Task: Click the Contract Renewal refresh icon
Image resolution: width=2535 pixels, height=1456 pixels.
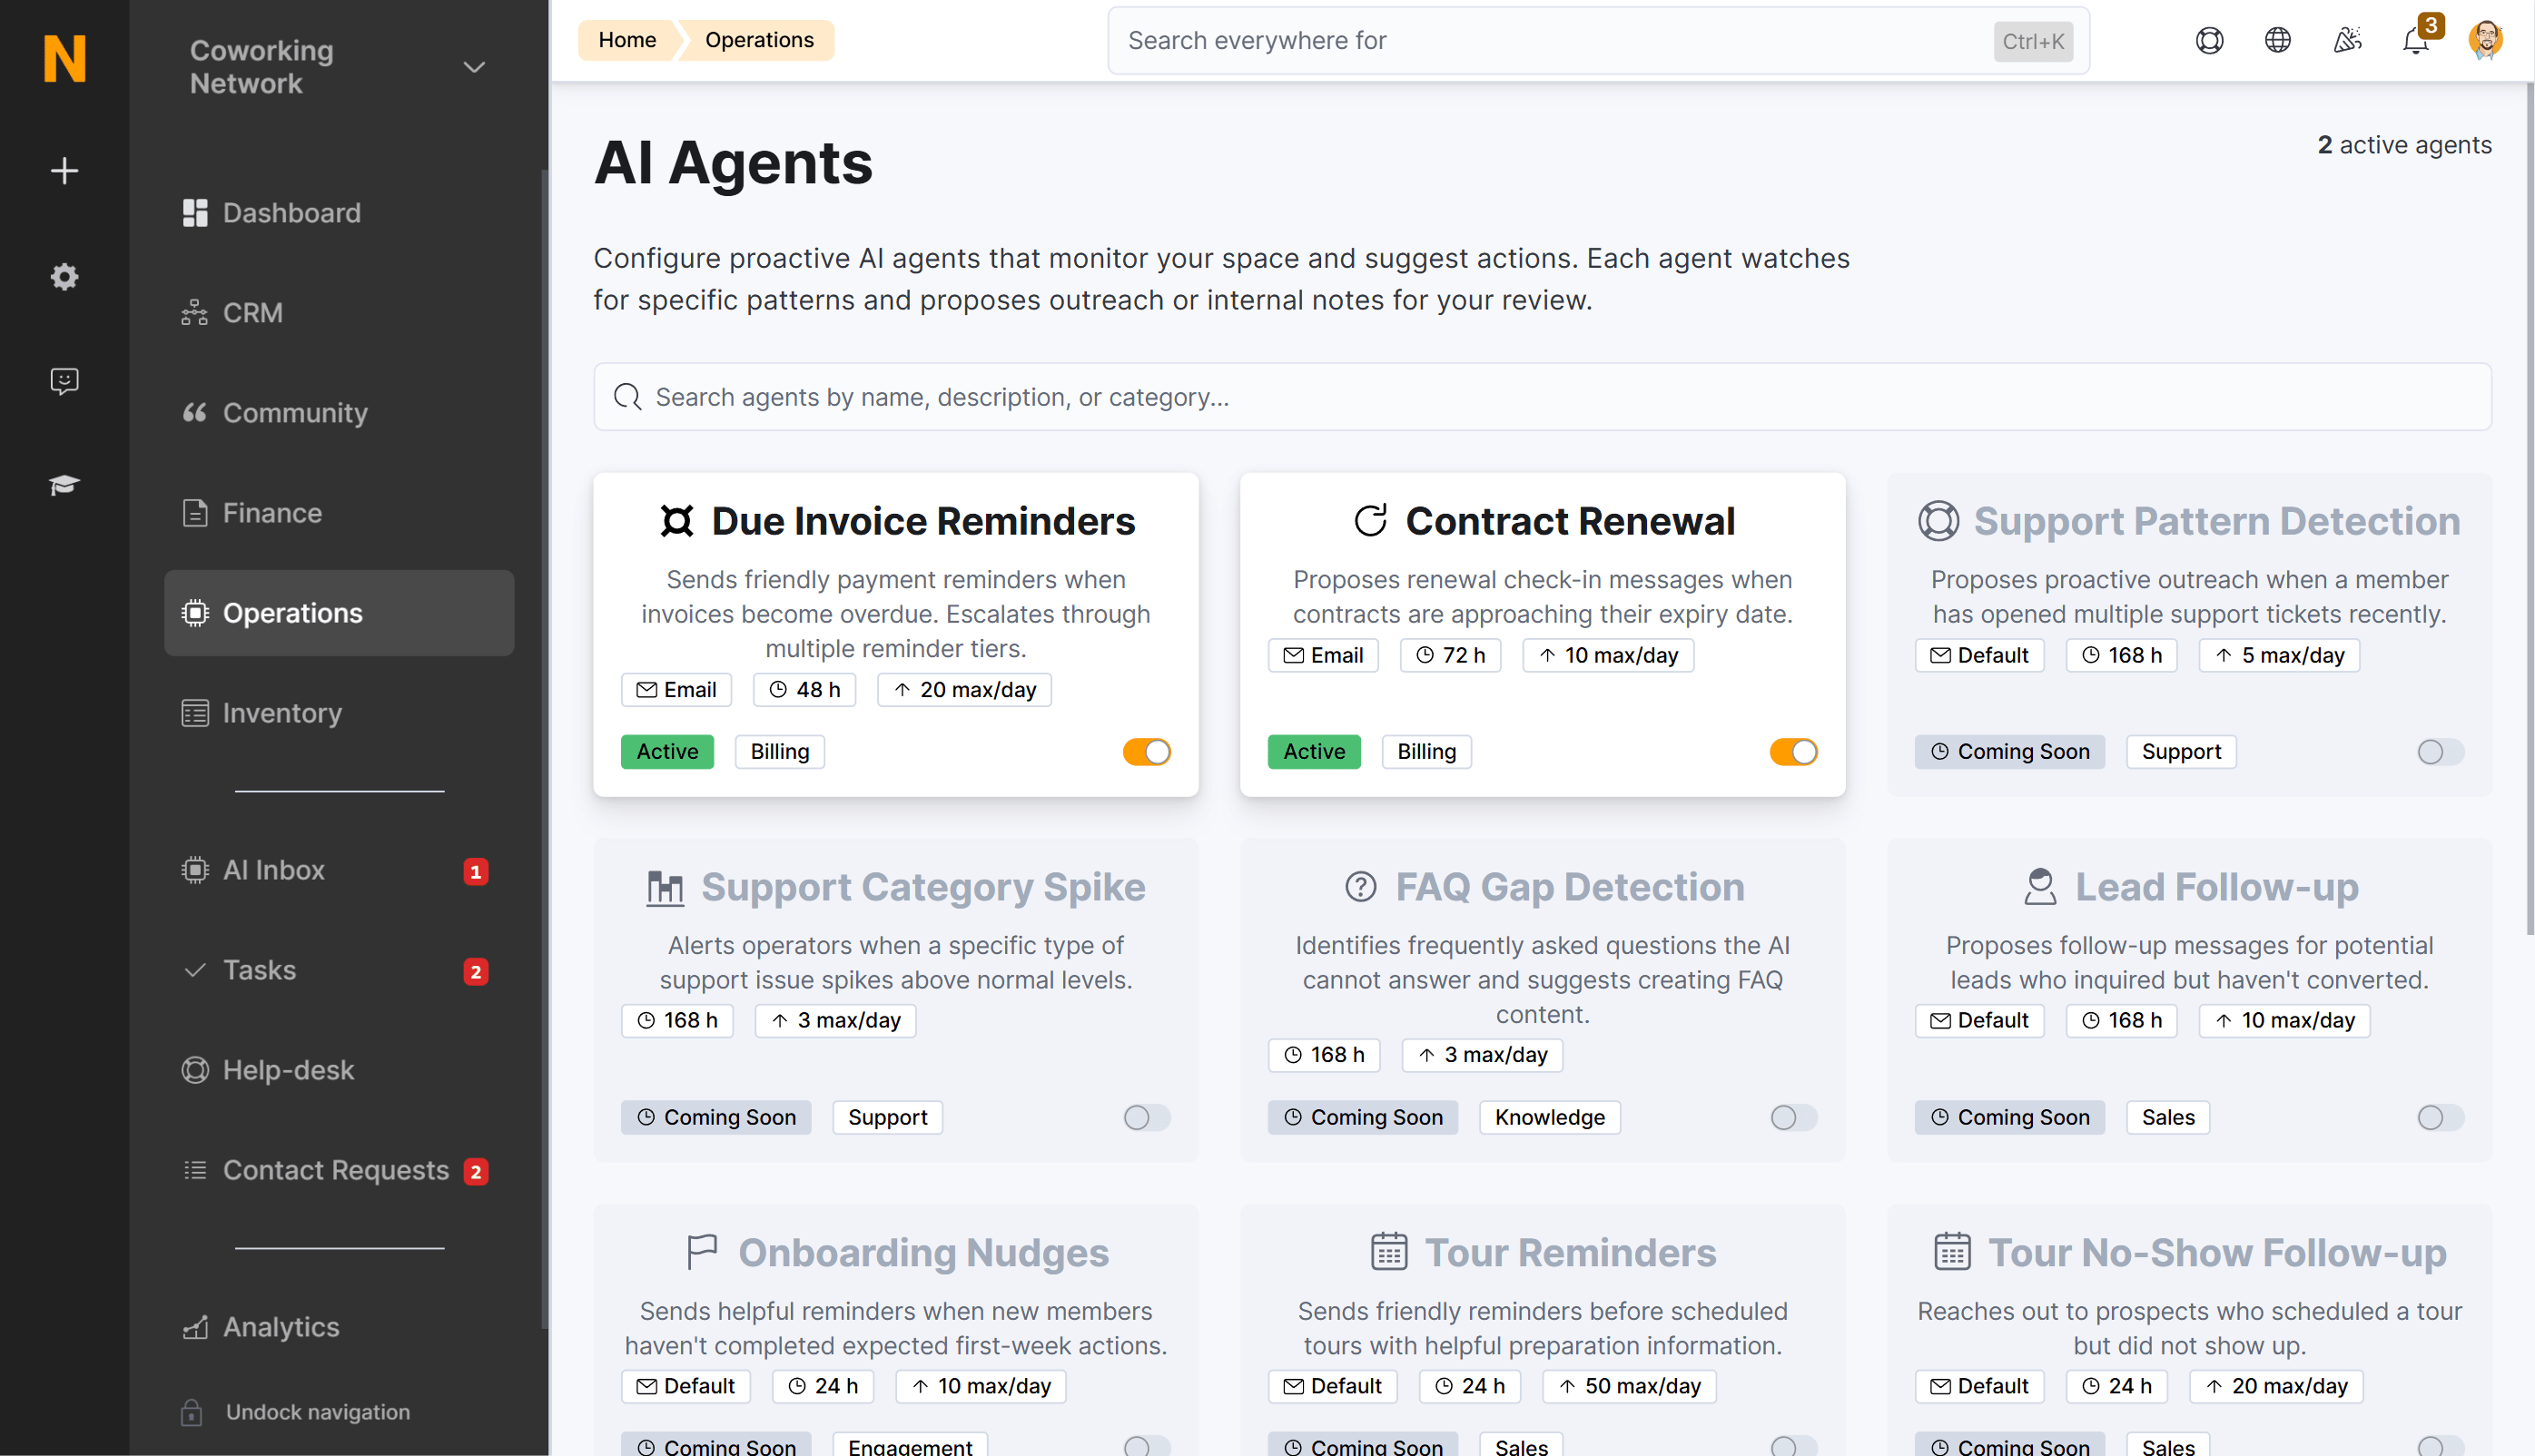Action: 1371,521
